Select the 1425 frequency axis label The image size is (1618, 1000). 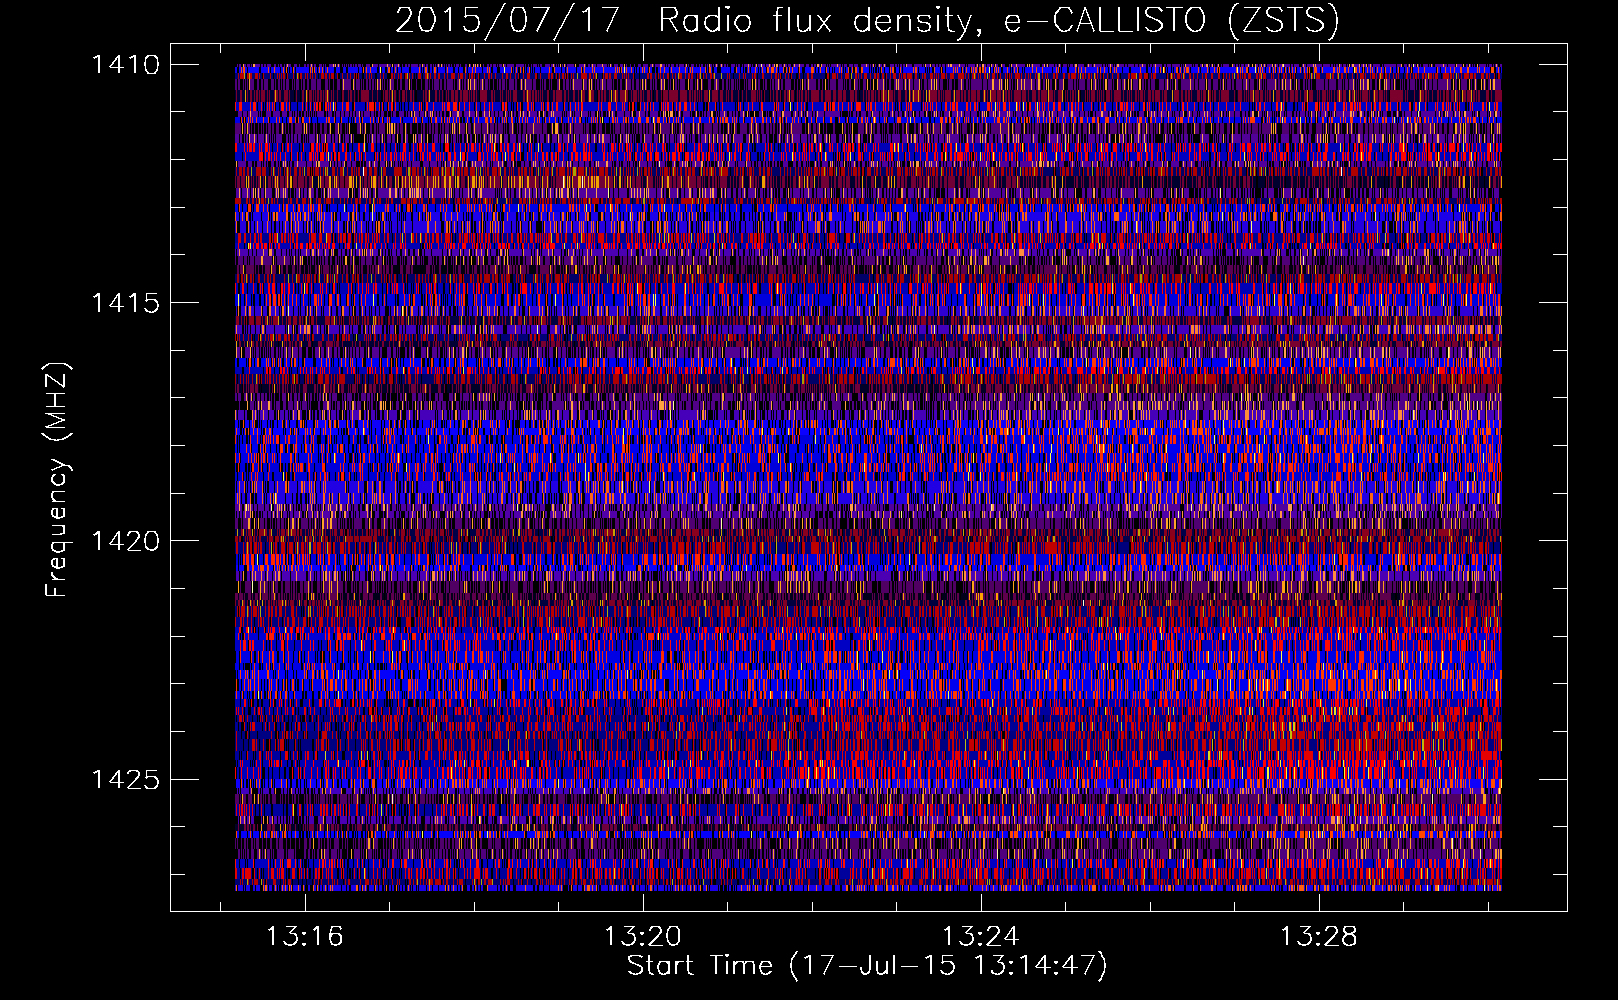pyautogui.click(x=125, y=779)
